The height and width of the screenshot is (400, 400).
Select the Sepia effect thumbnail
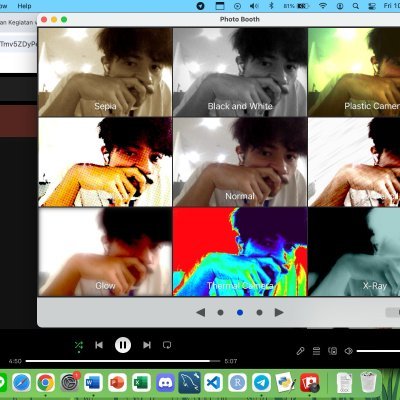(x=105, y=72)
